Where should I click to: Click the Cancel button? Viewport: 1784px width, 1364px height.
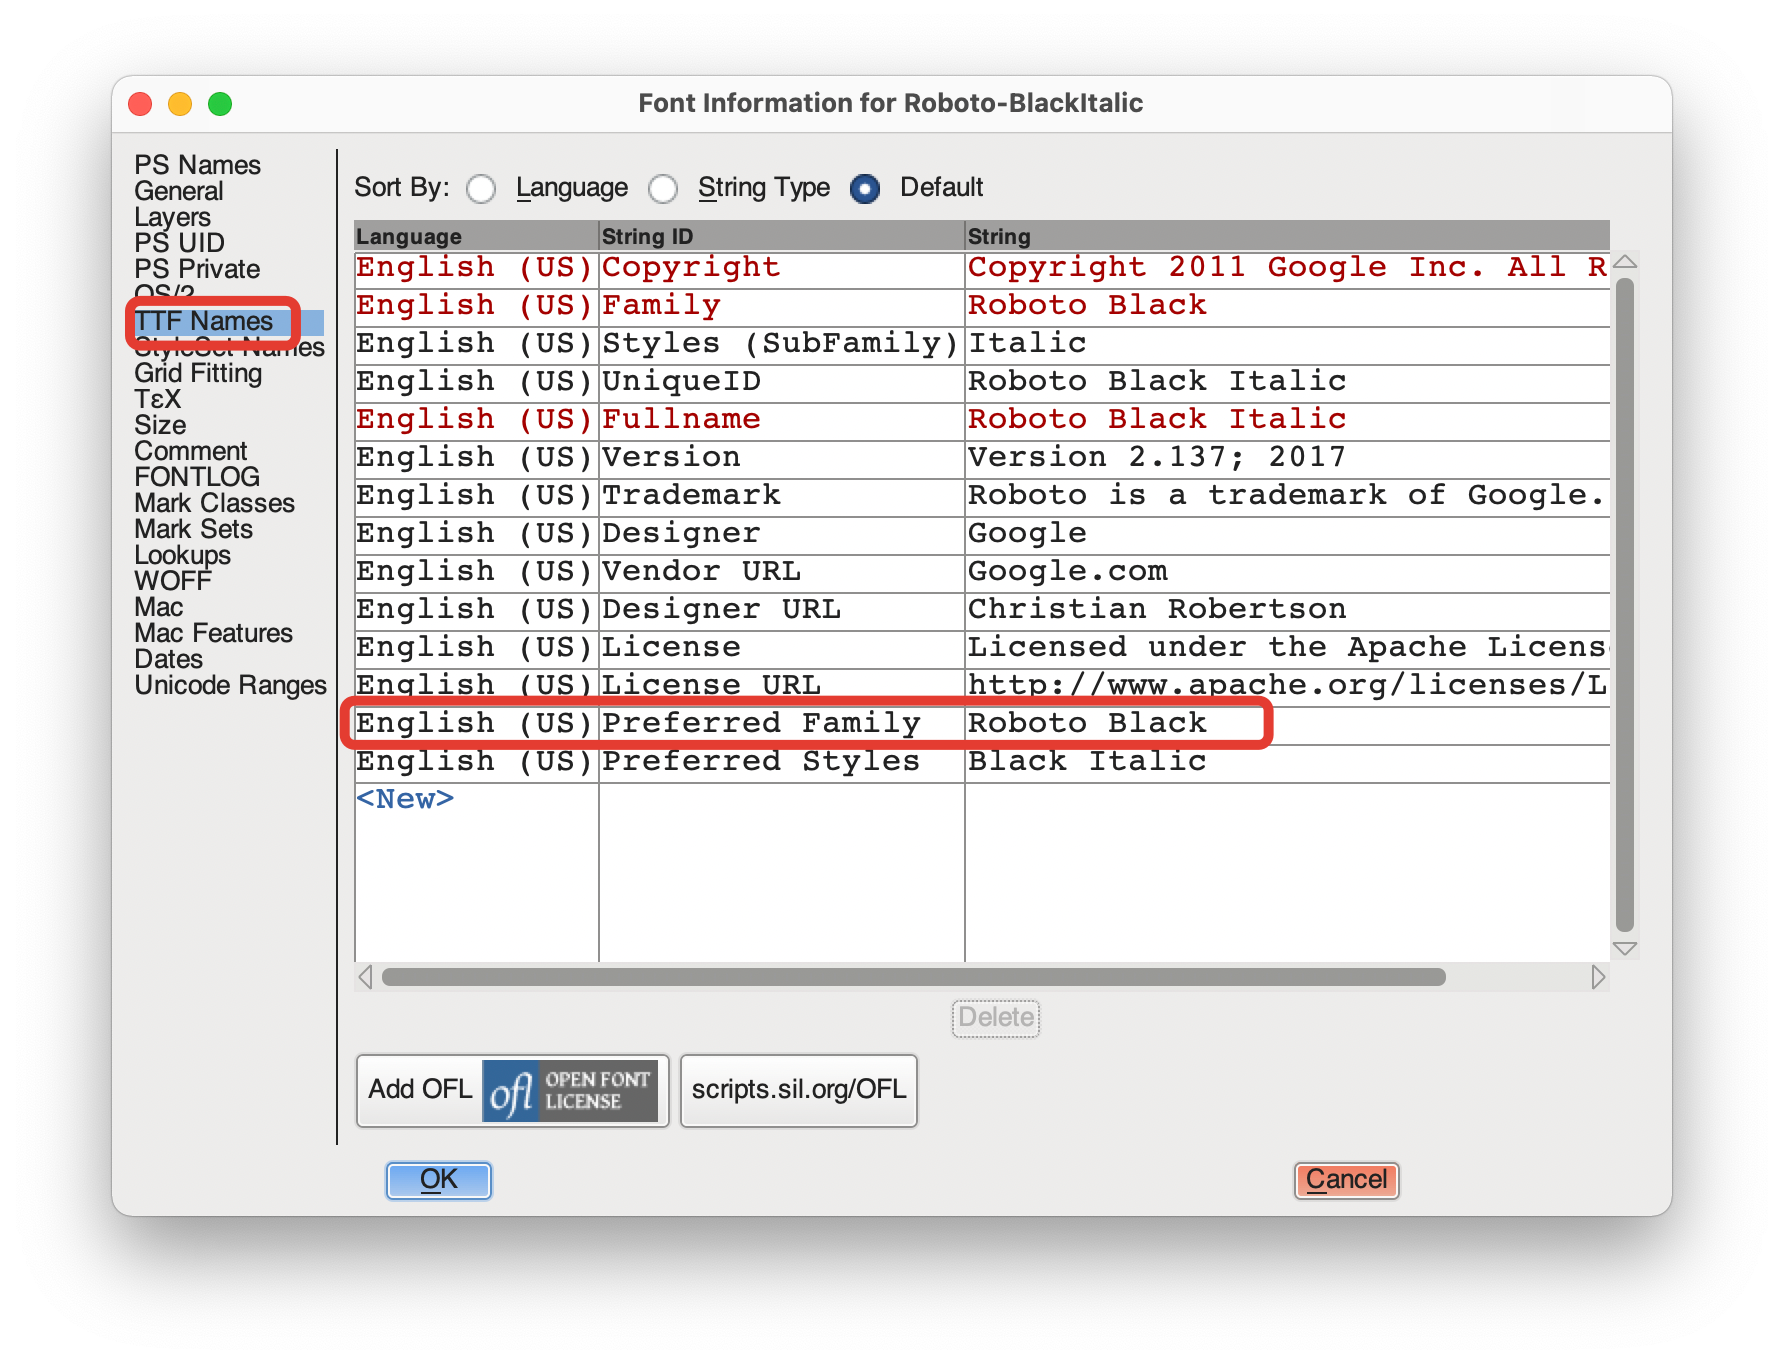tap(1346, 1180)
